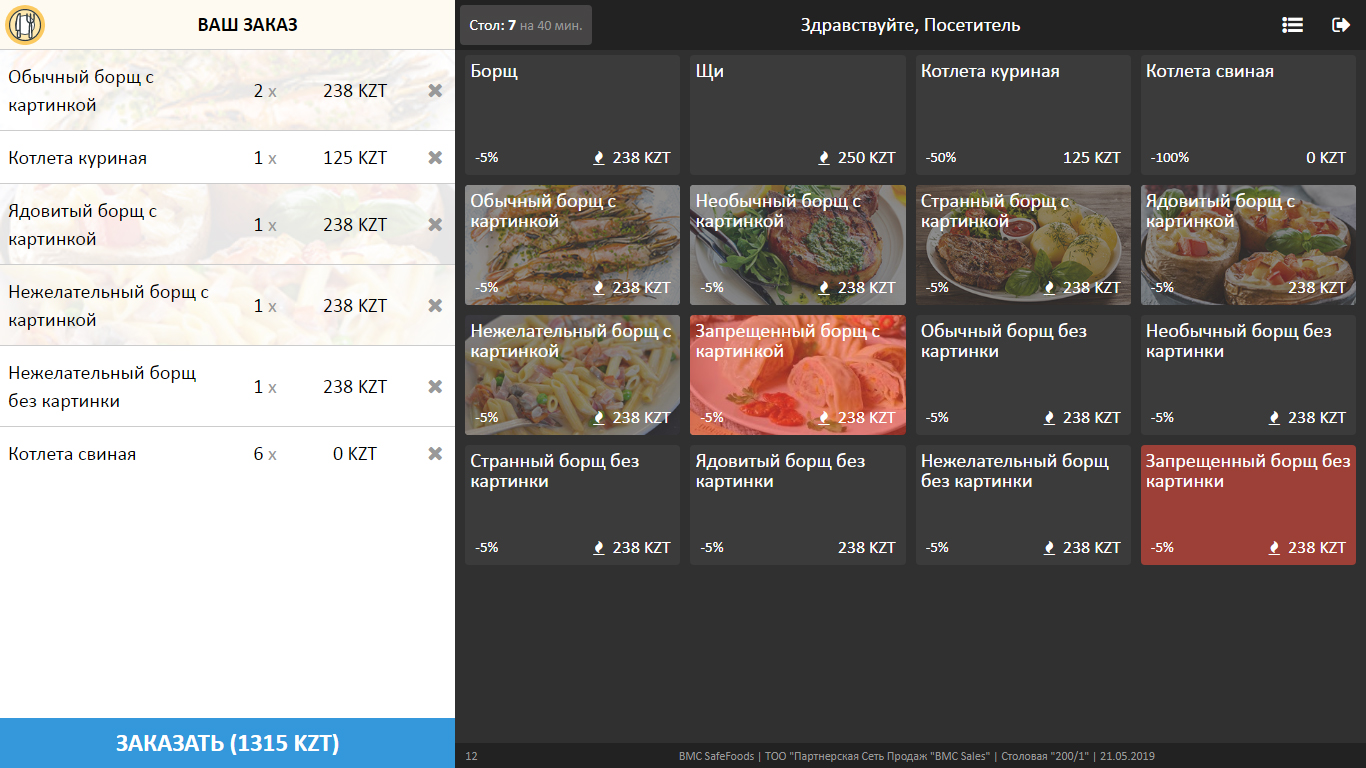Click the restaurant logo icon
Viewport: 1366px width, 768px height.
(x=25, y=25)
